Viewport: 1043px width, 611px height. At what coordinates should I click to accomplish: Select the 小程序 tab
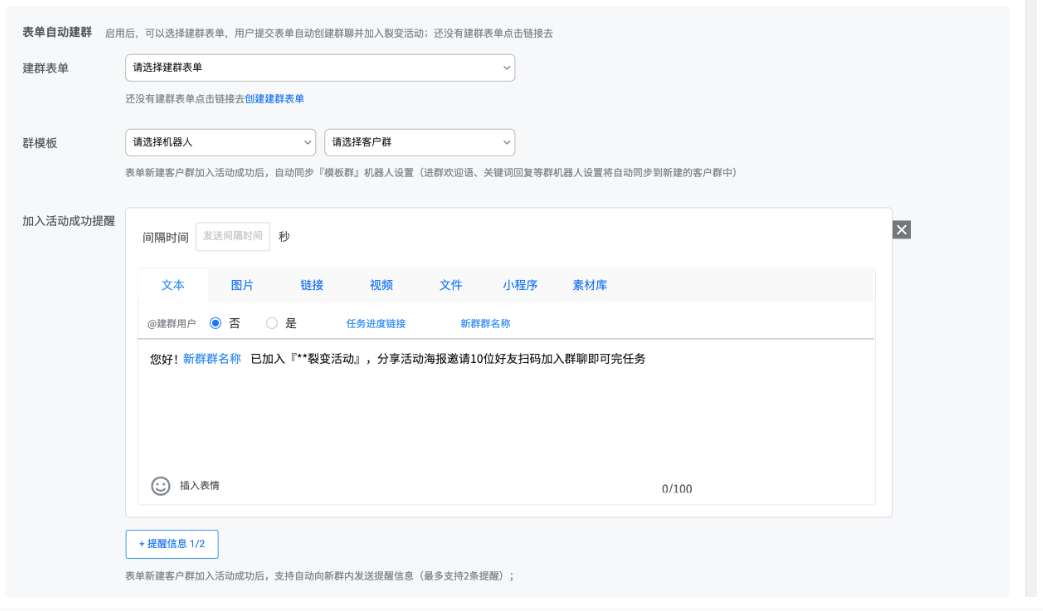click(x=521, y=285)
